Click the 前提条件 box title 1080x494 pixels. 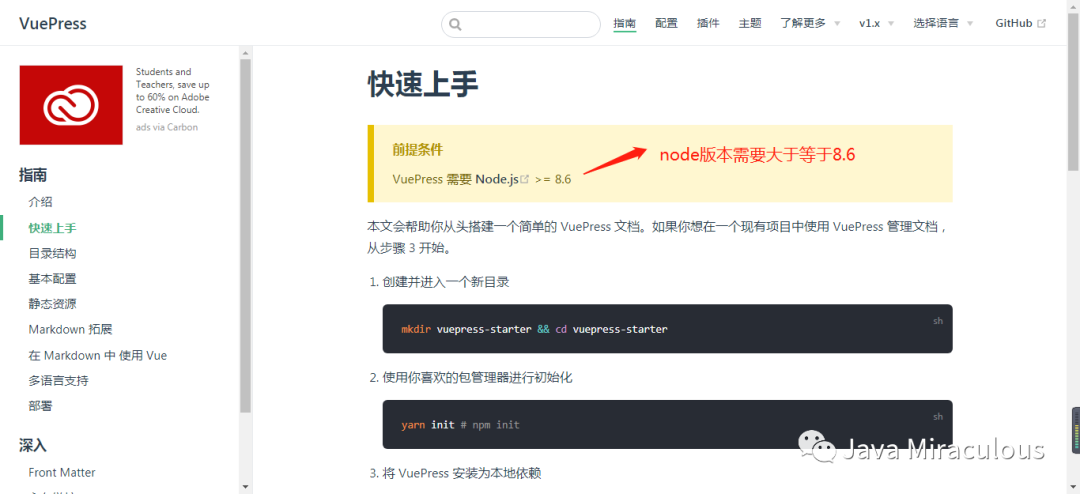click(418, 150)
